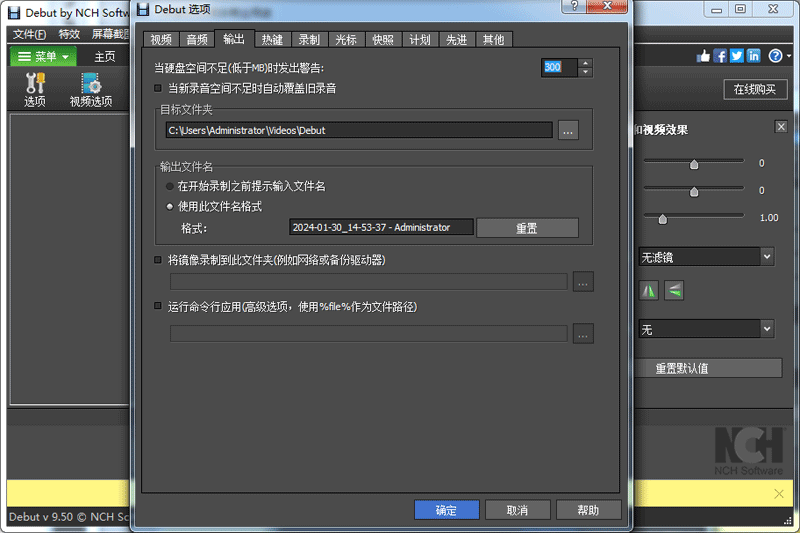Expand the arrow next to help icon
Viewport: 800px width, 533px height.
point(789,56)
